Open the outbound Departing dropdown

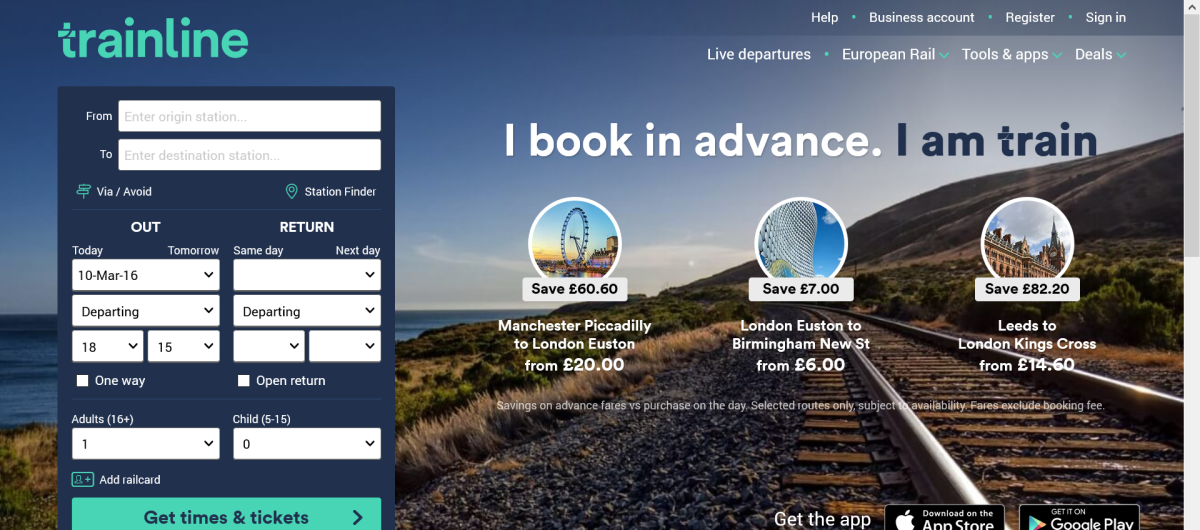coord(145,312)
